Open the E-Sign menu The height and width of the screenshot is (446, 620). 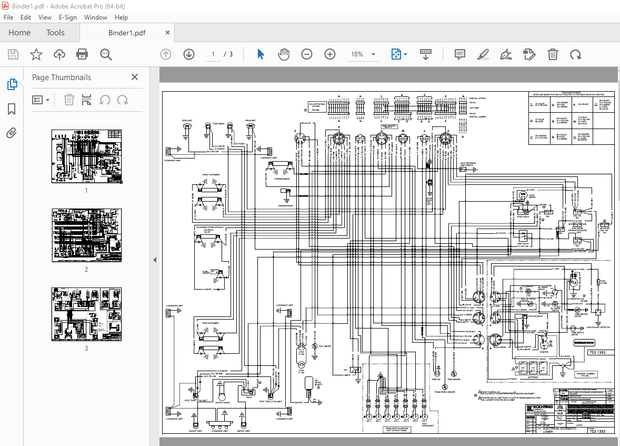[x=68, y=17]
